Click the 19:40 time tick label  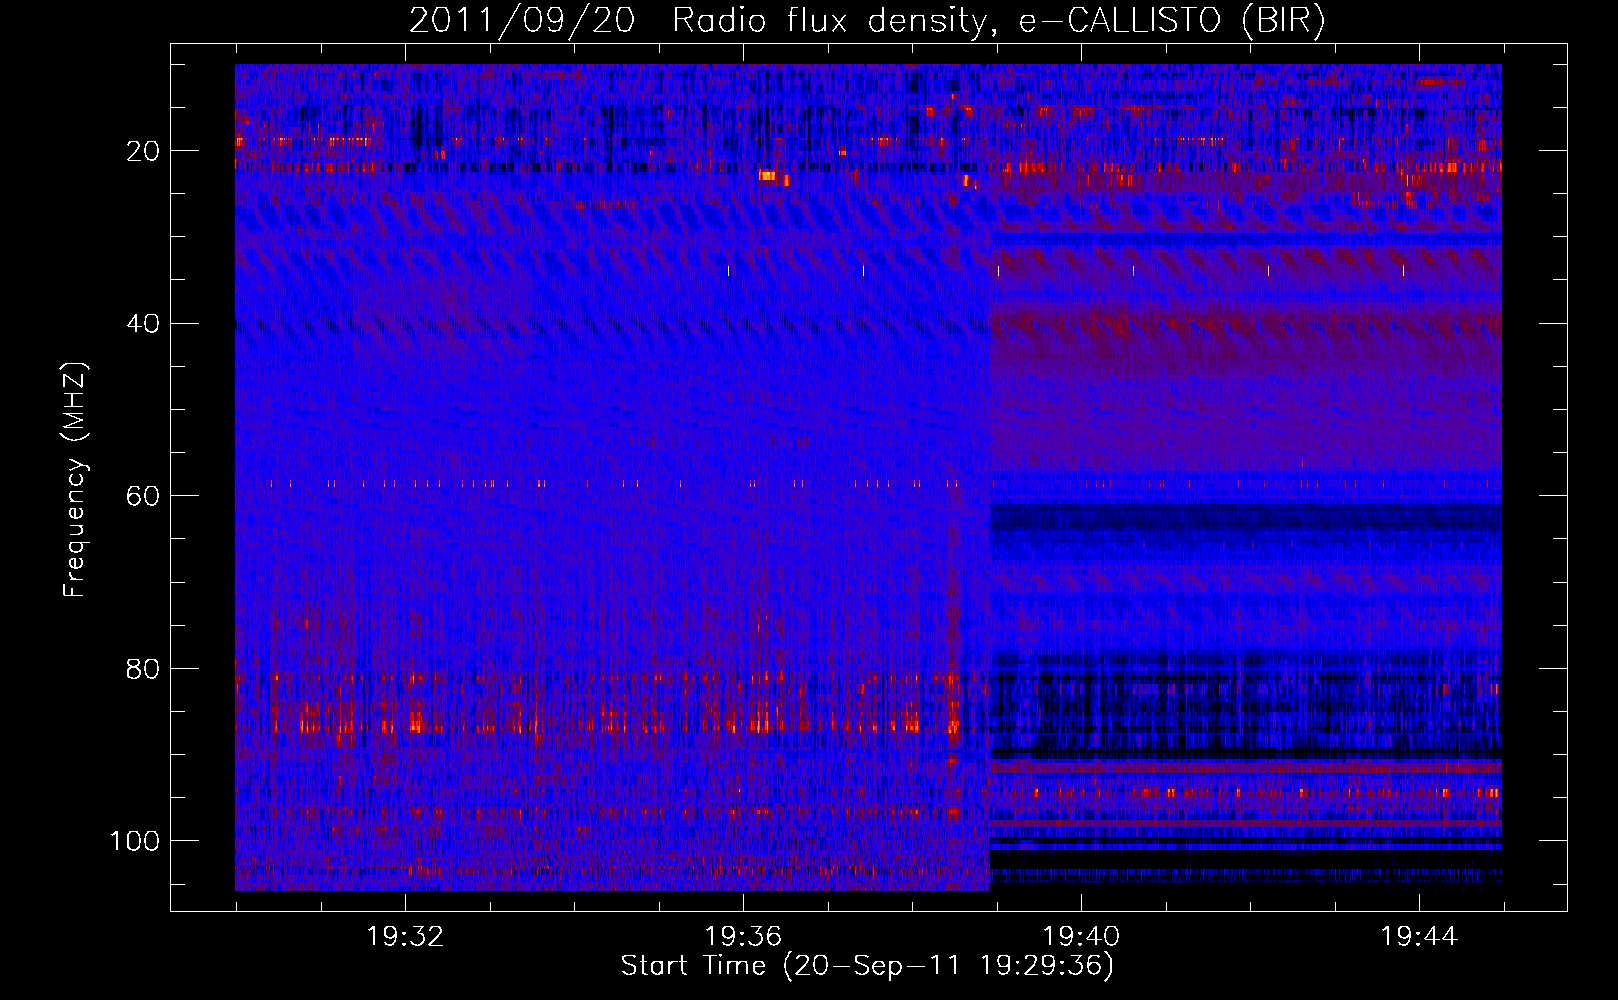point(1081,937)
